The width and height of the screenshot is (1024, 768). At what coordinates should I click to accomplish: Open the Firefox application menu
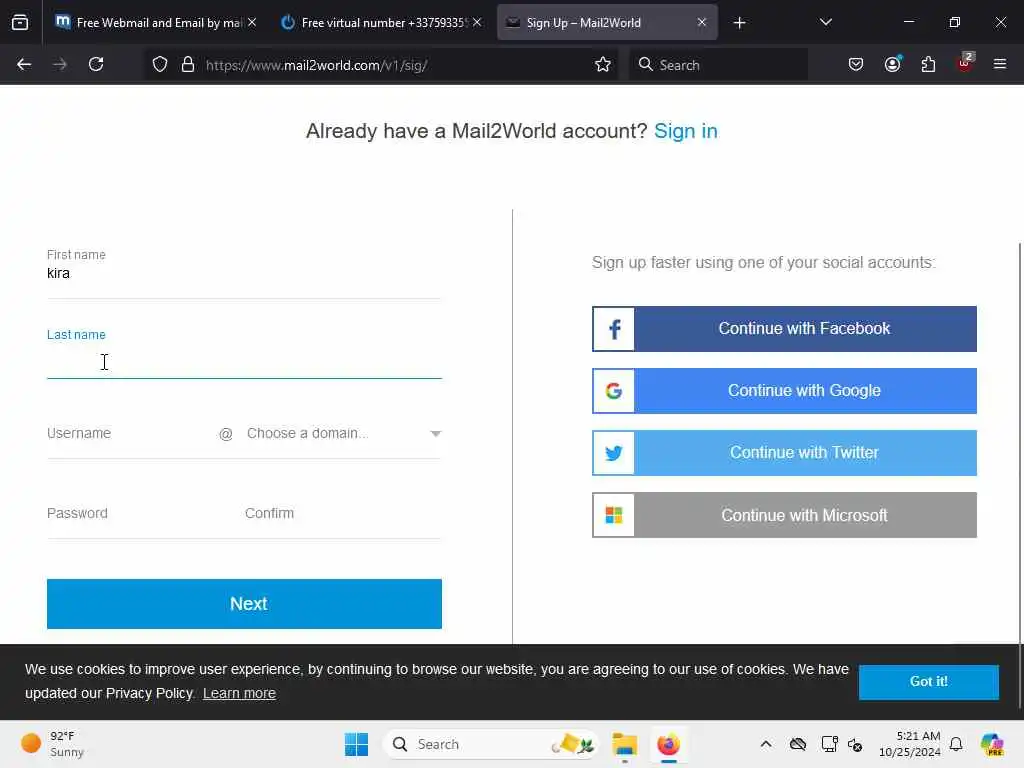pyautogui.click(x=1000, y=64)
